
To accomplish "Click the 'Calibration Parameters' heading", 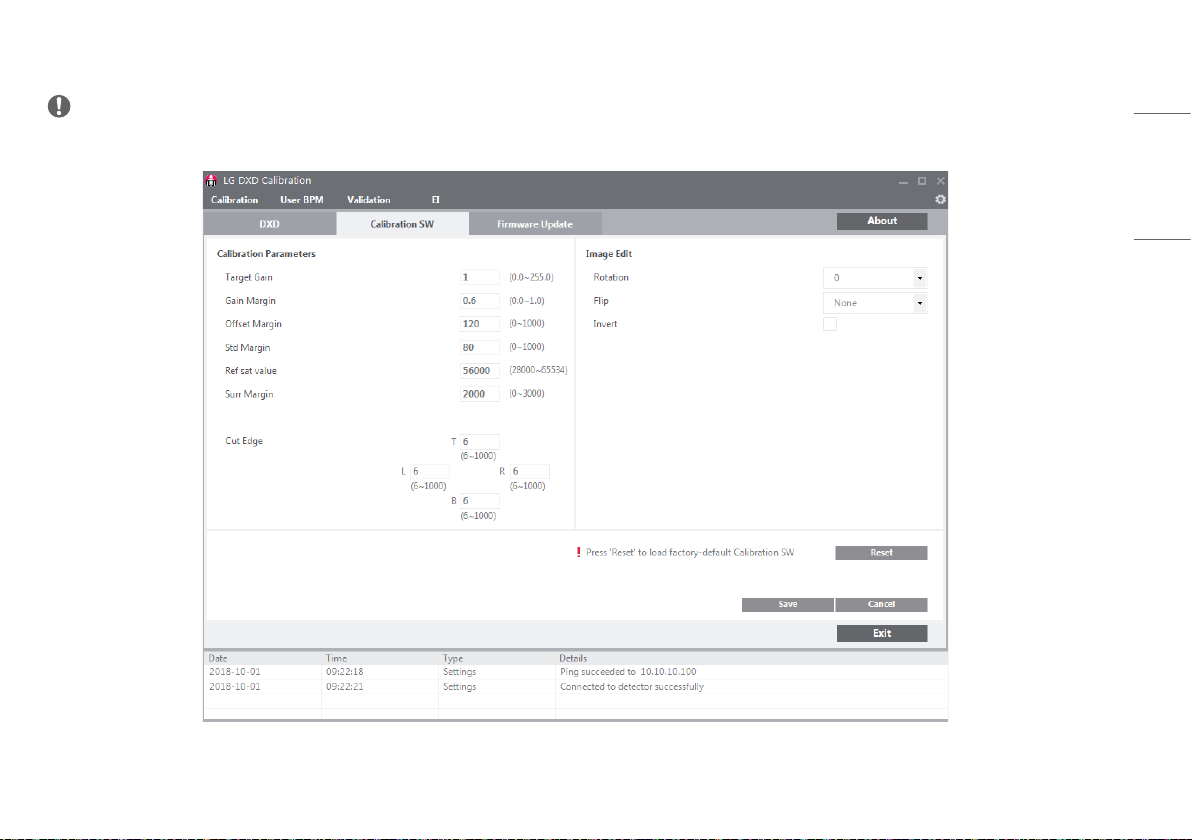I will click(266, 254).
